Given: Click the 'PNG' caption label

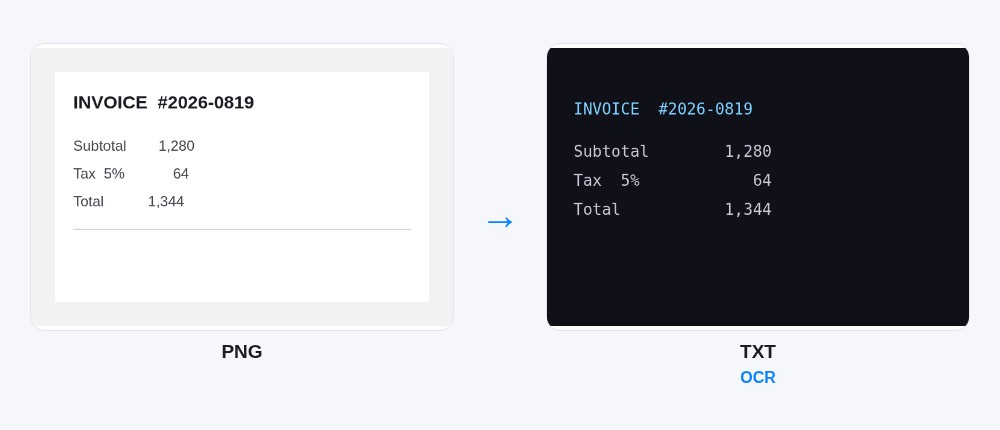Looking at the screenshot, I should (242, 352).
